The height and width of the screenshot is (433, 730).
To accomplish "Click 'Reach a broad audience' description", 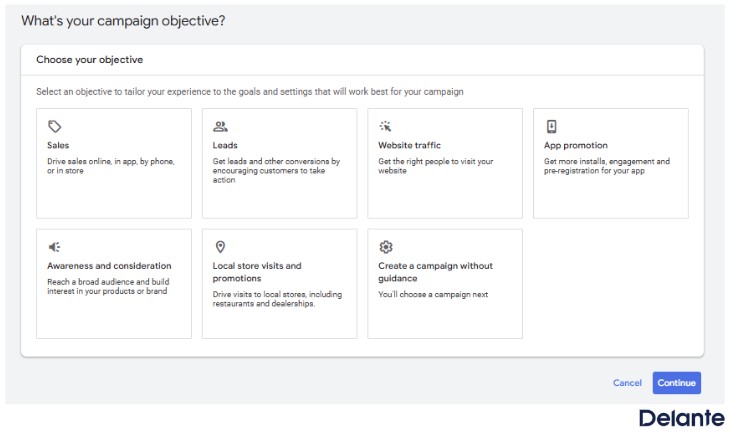I will point(108,286).
